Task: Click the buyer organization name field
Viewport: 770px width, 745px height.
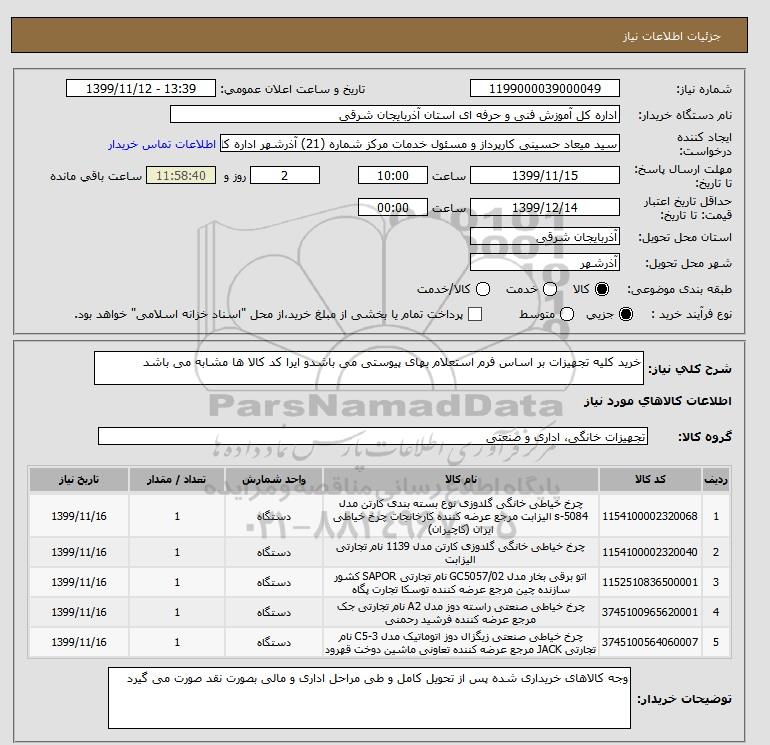Action: coord(395,115)
